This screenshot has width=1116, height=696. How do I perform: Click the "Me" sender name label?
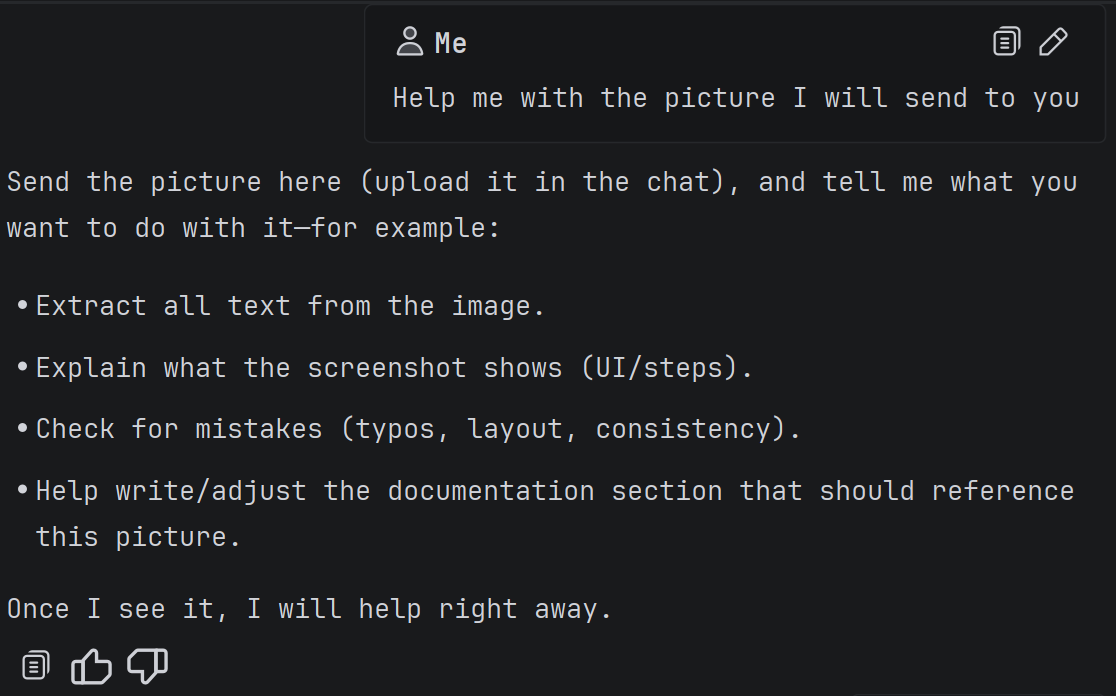(x=451, y=43)
